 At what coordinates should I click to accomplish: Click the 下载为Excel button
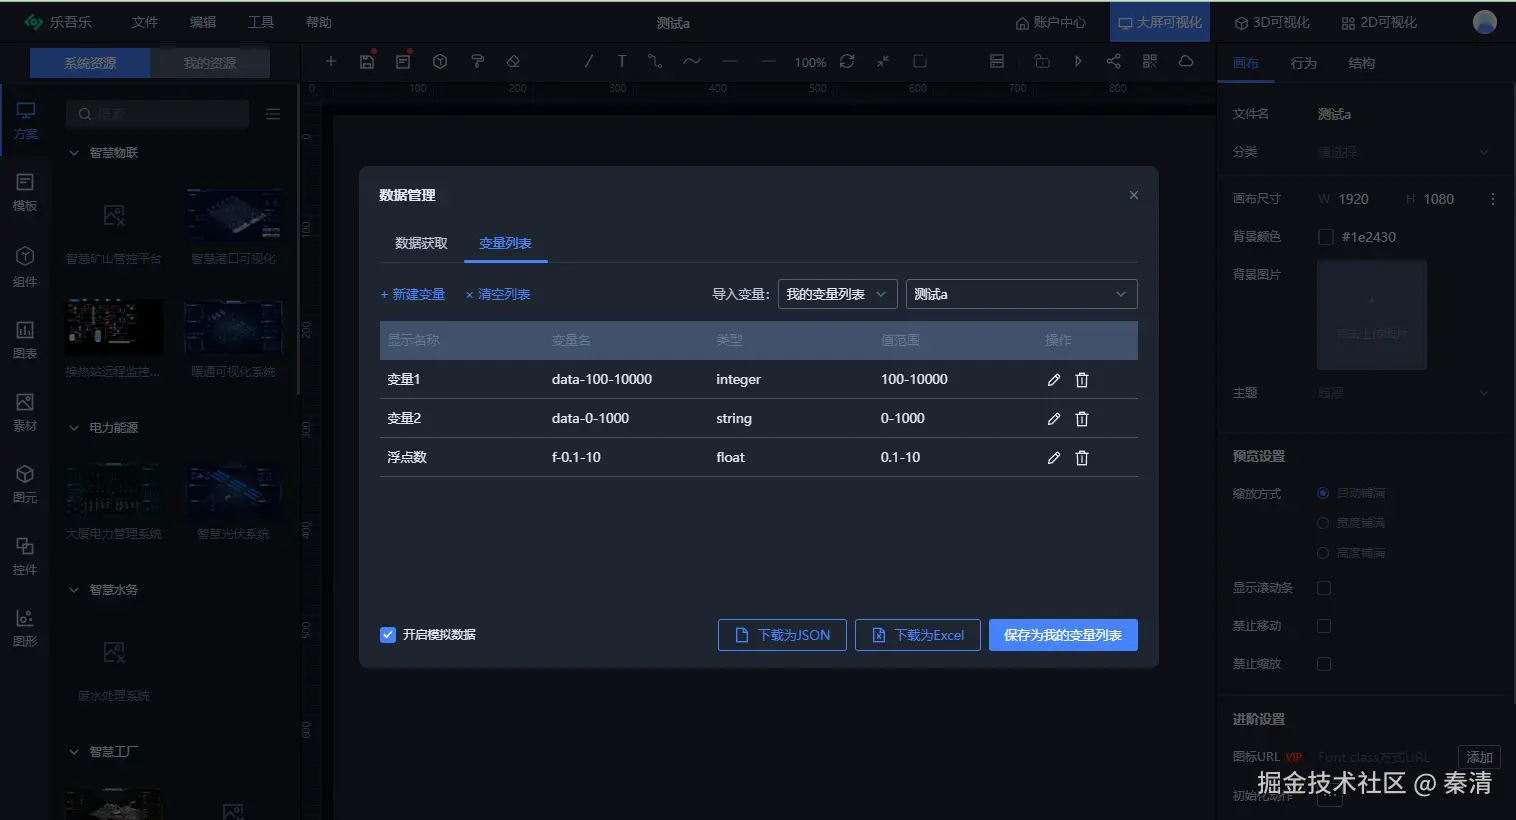click(918, 635)
